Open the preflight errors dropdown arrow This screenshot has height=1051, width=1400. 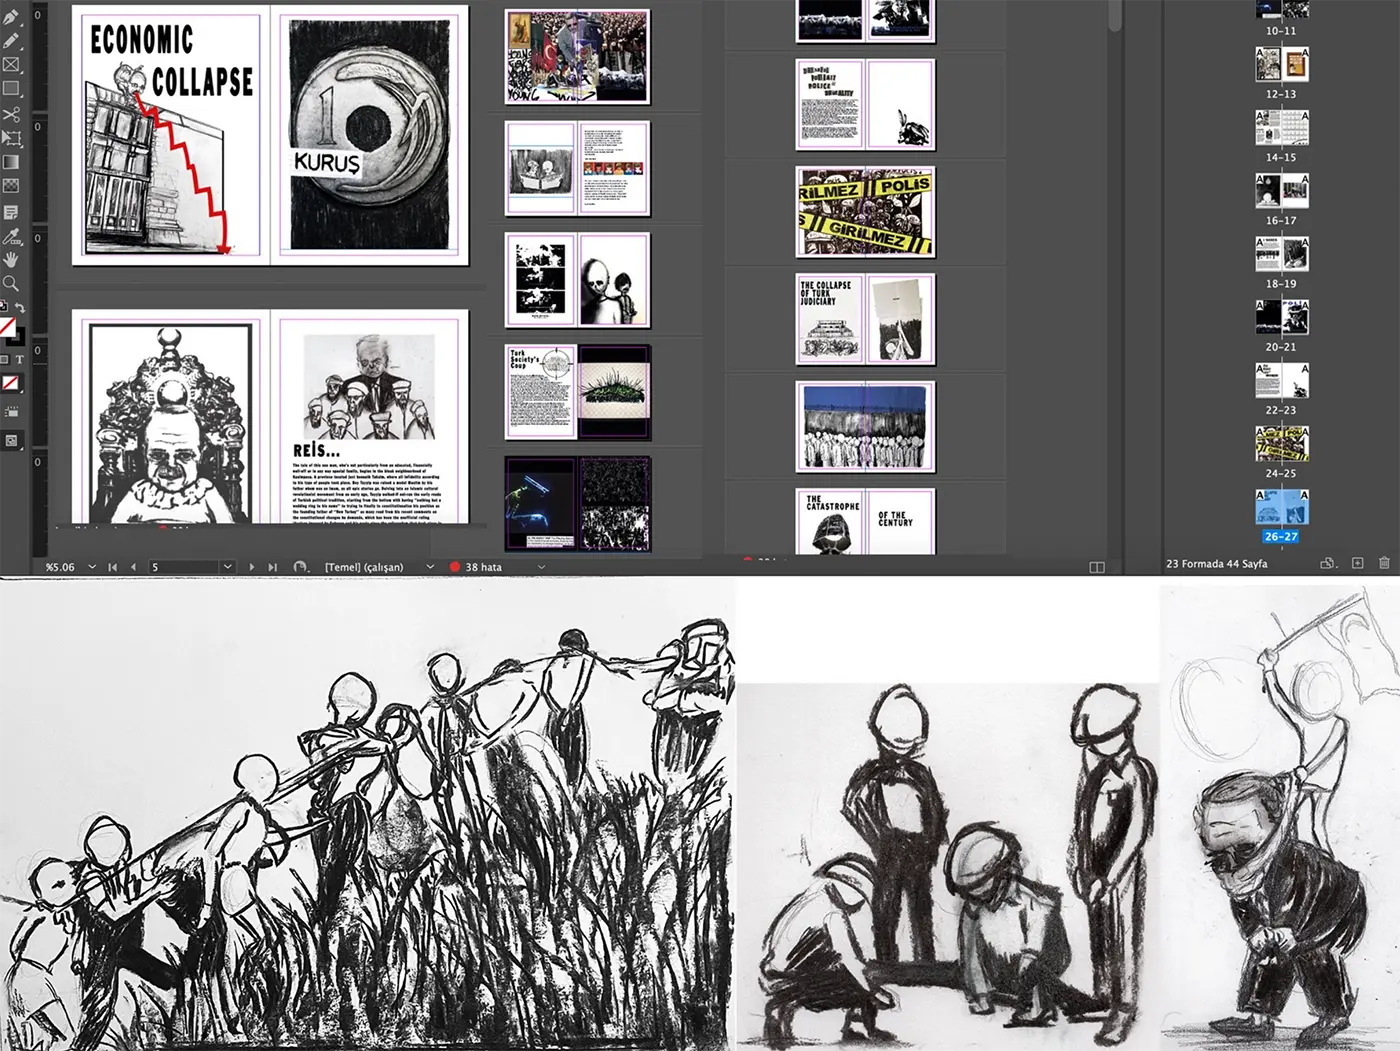pos(542,567)
